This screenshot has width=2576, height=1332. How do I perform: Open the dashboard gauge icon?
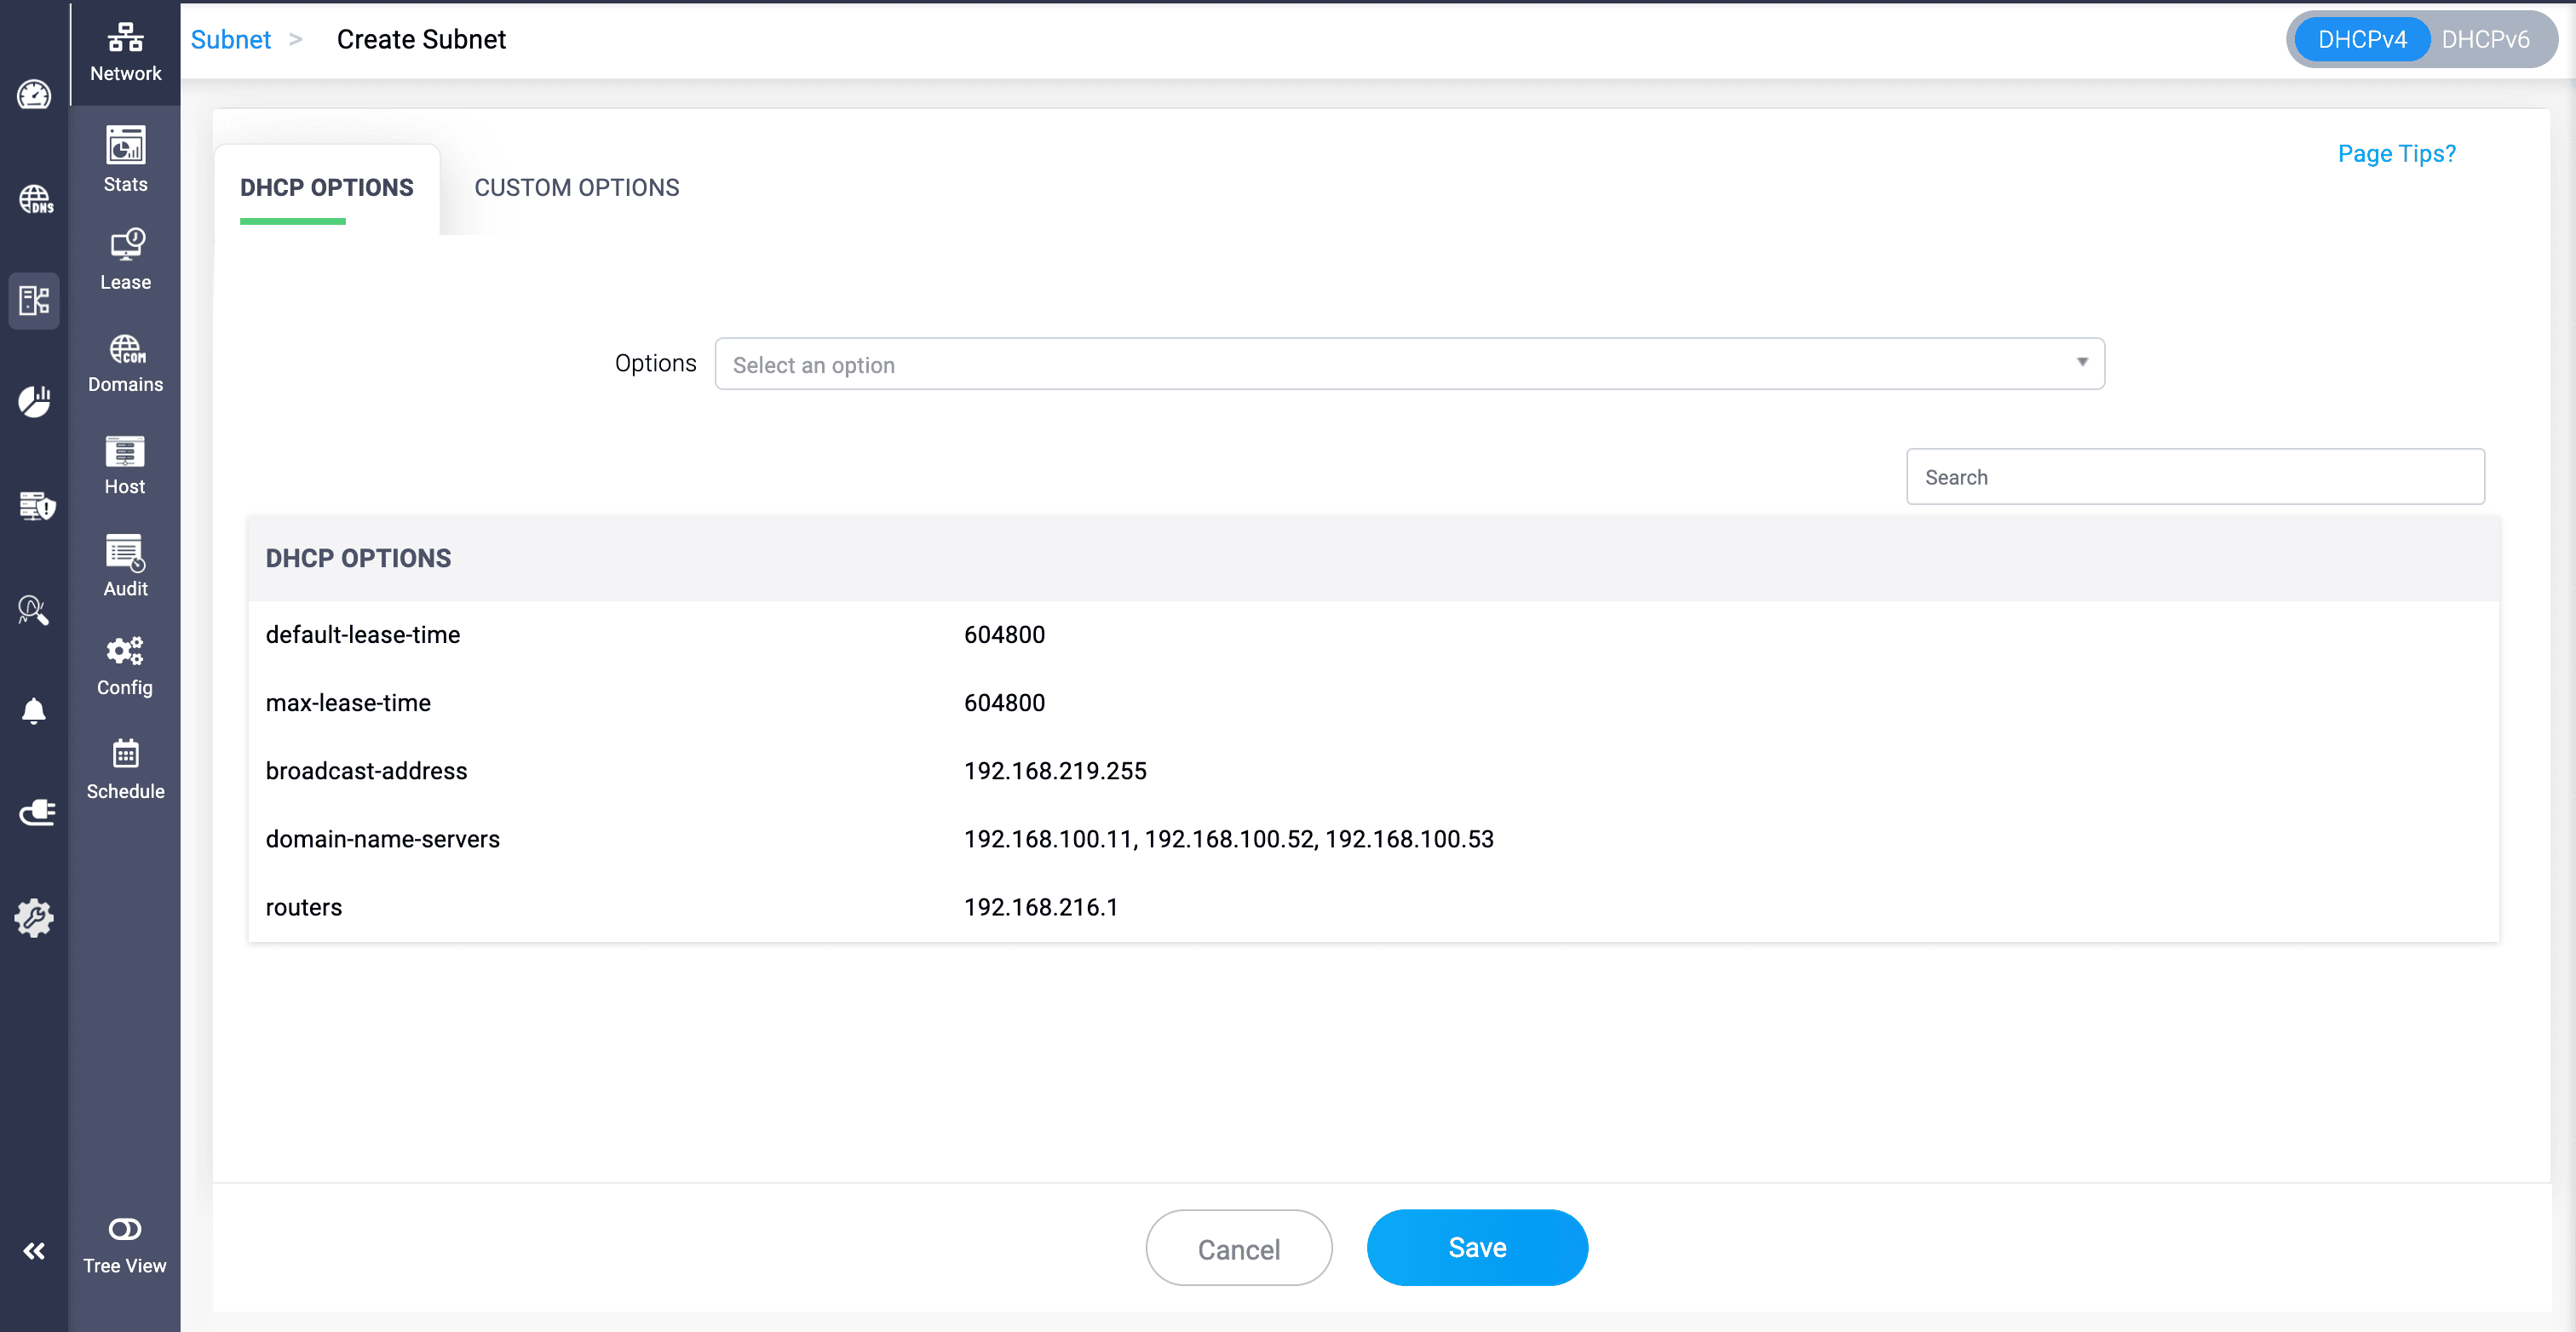pyautogui.click(x=34, y=95)
